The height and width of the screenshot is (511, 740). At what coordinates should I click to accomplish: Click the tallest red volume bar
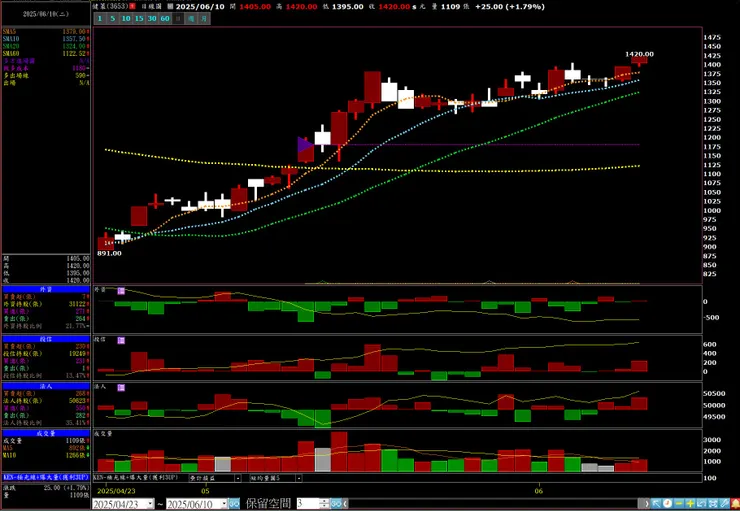coord(339,452)
